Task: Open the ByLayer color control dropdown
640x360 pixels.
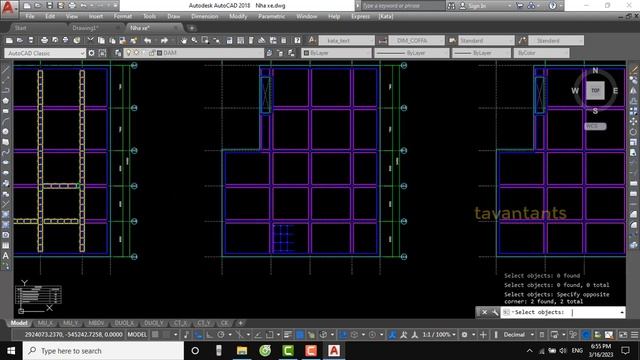Action: coord(335,53)
